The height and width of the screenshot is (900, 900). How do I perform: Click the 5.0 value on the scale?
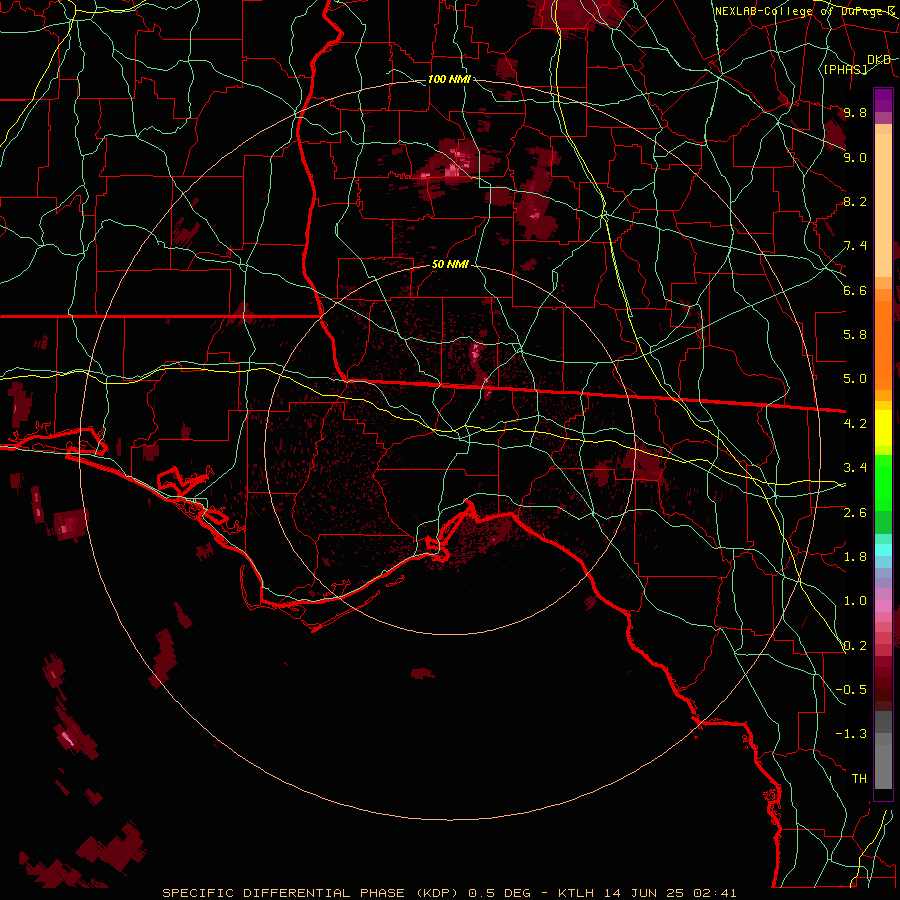click(x=855, y=379)
